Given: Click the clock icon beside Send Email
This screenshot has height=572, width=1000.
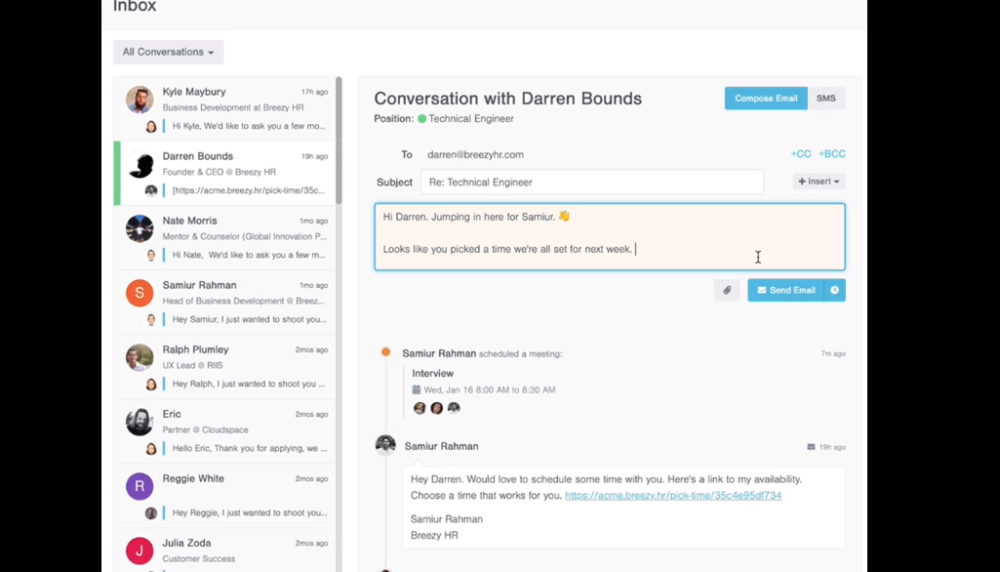Looking at the screenshot, I should coord(835,290).
